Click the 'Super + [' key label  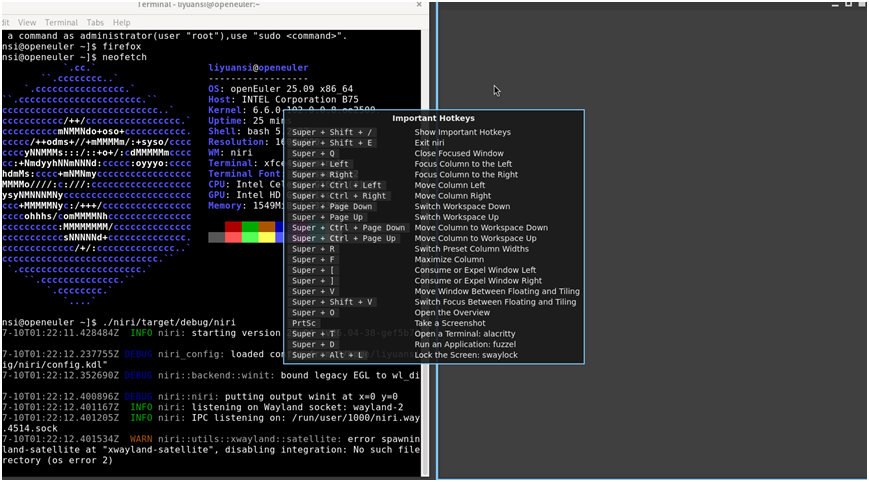click(x=313, y=270)
